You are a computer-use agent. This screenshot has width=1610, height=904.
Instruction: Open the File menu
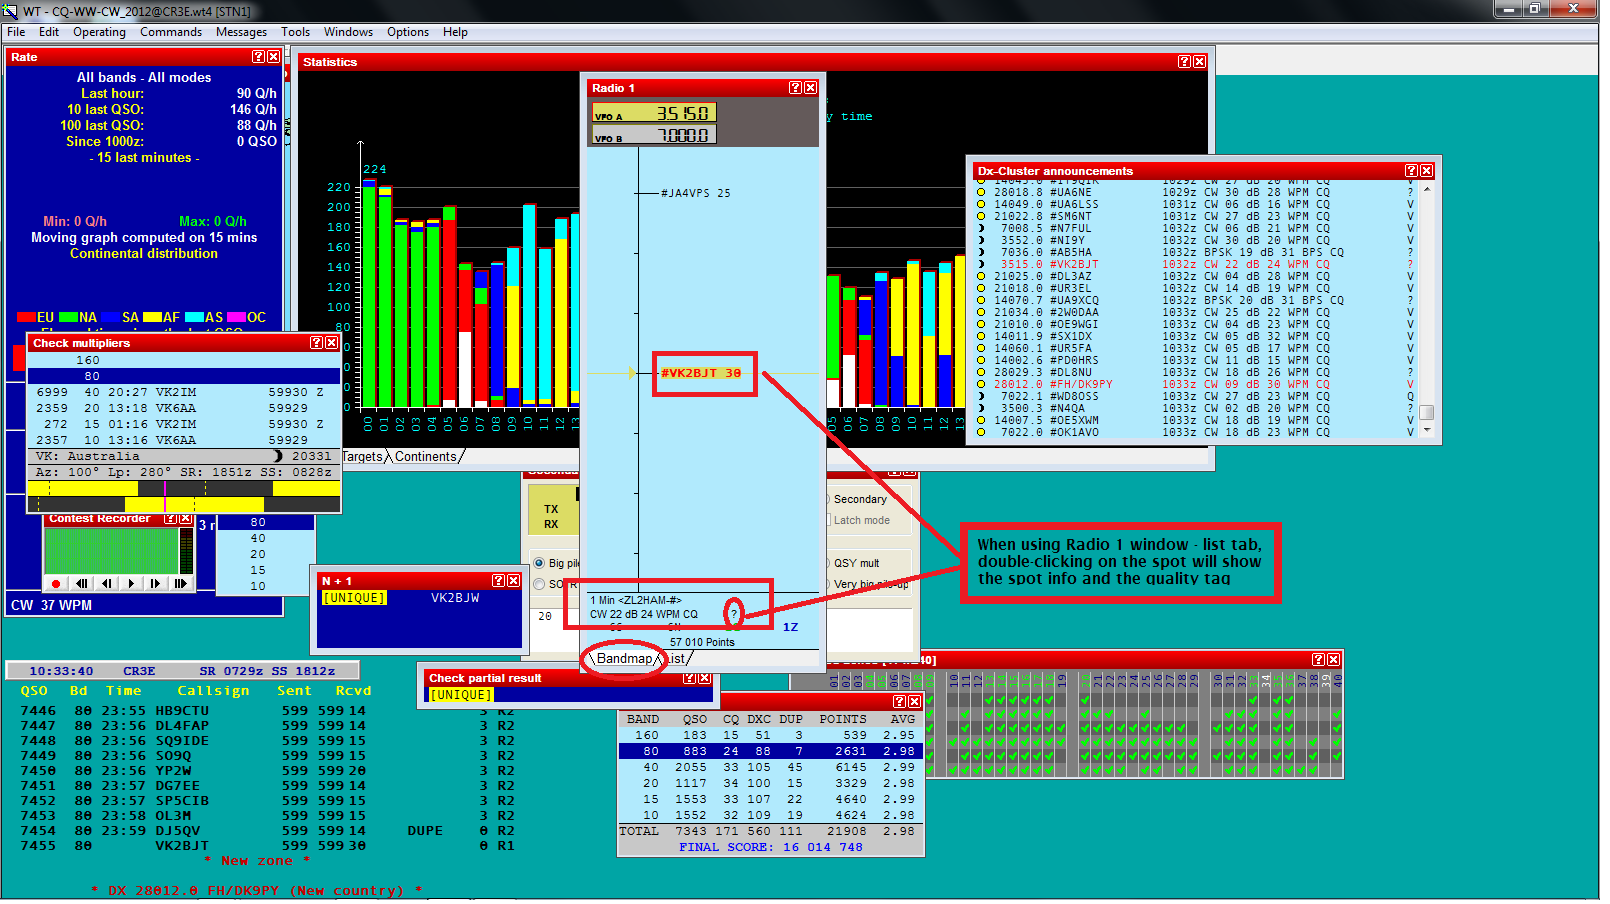click(x=16, y=32)
